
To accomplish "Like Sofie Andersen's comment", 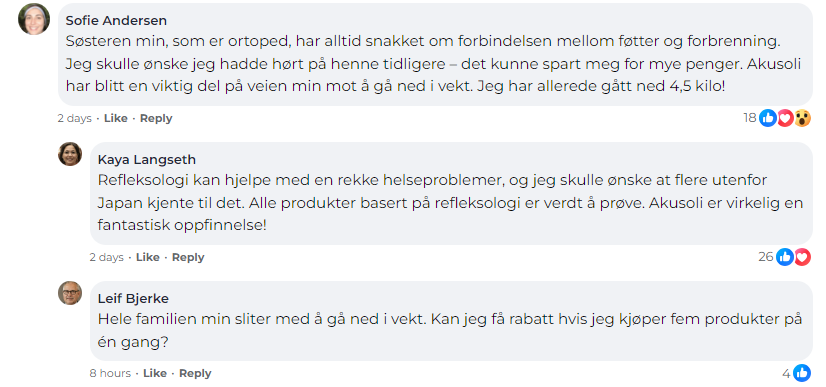I will (x=116, y=118).
